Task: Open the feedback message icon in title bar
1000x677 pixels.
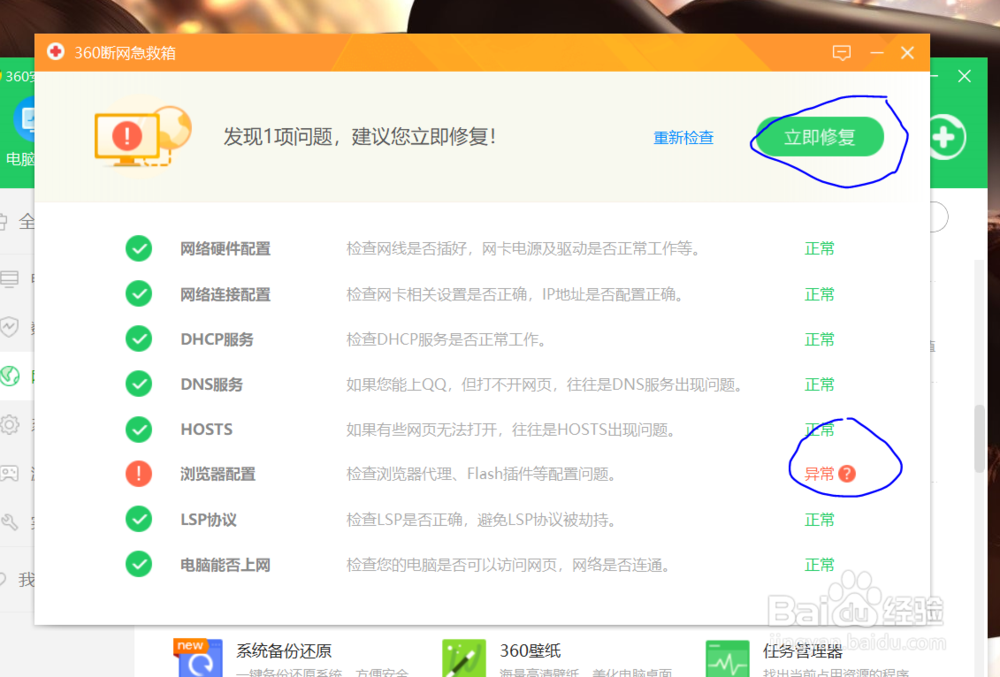Action: tap(842, 52)
